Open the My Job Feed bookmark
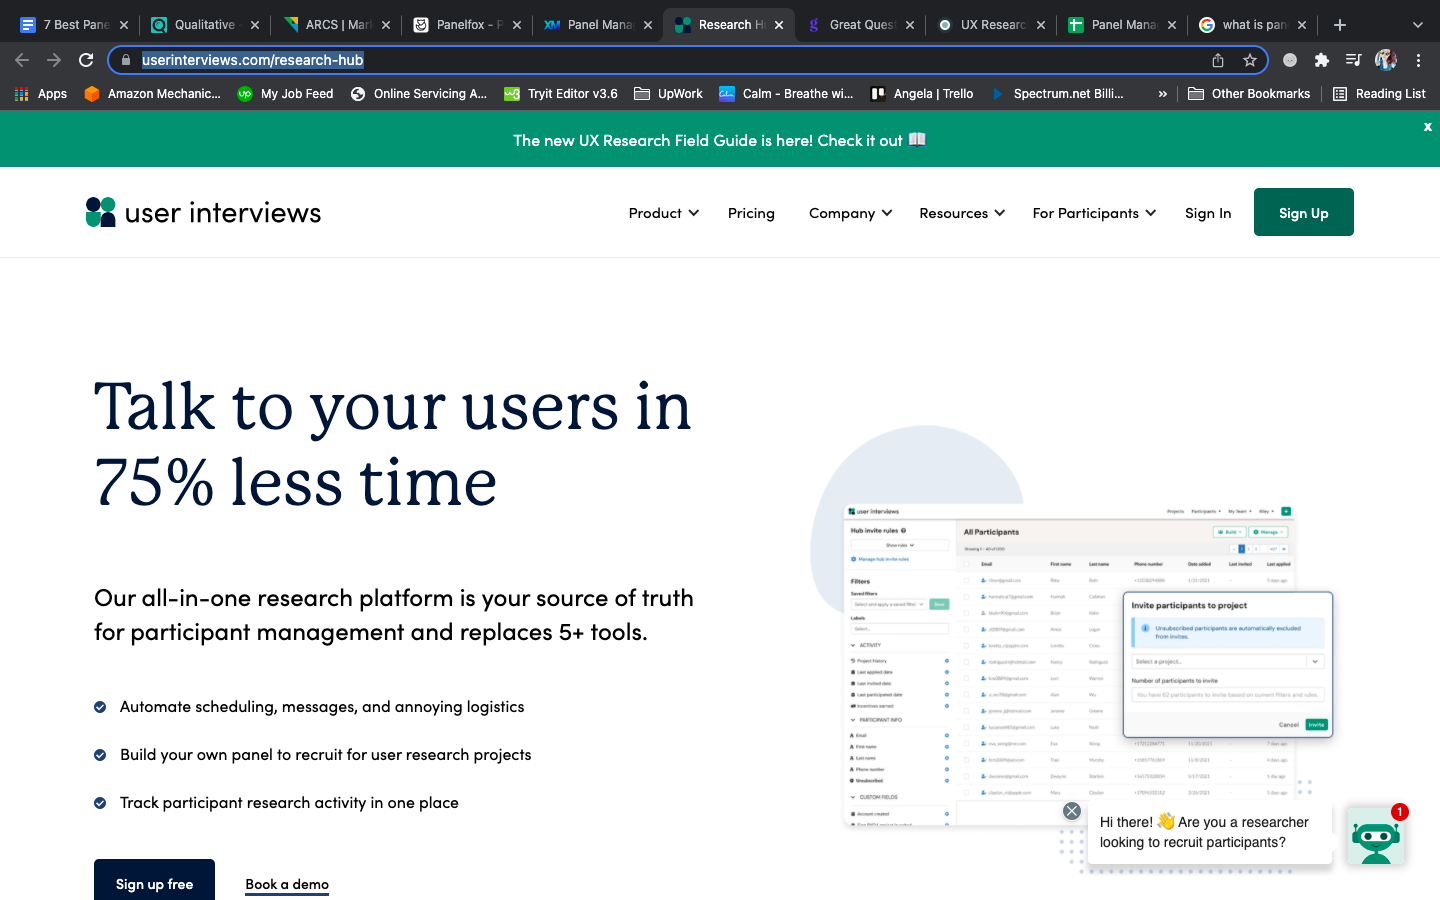 [285, 94]
